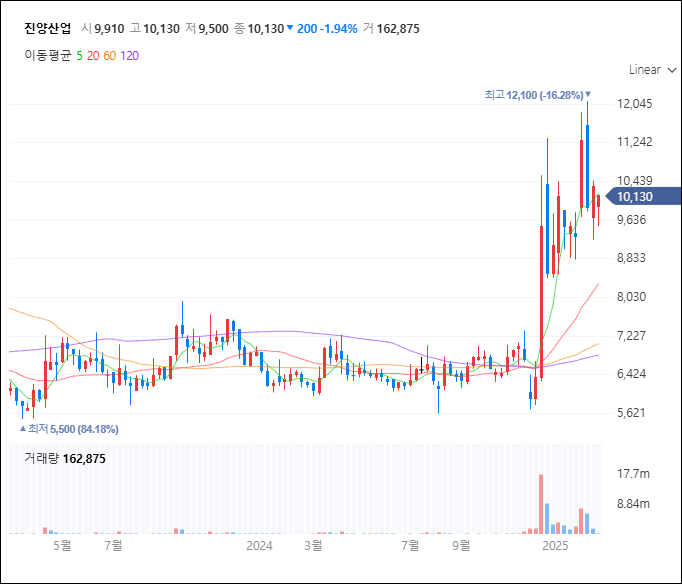Click the 최저 5,500 low marker label

click(x=69, y=429)
